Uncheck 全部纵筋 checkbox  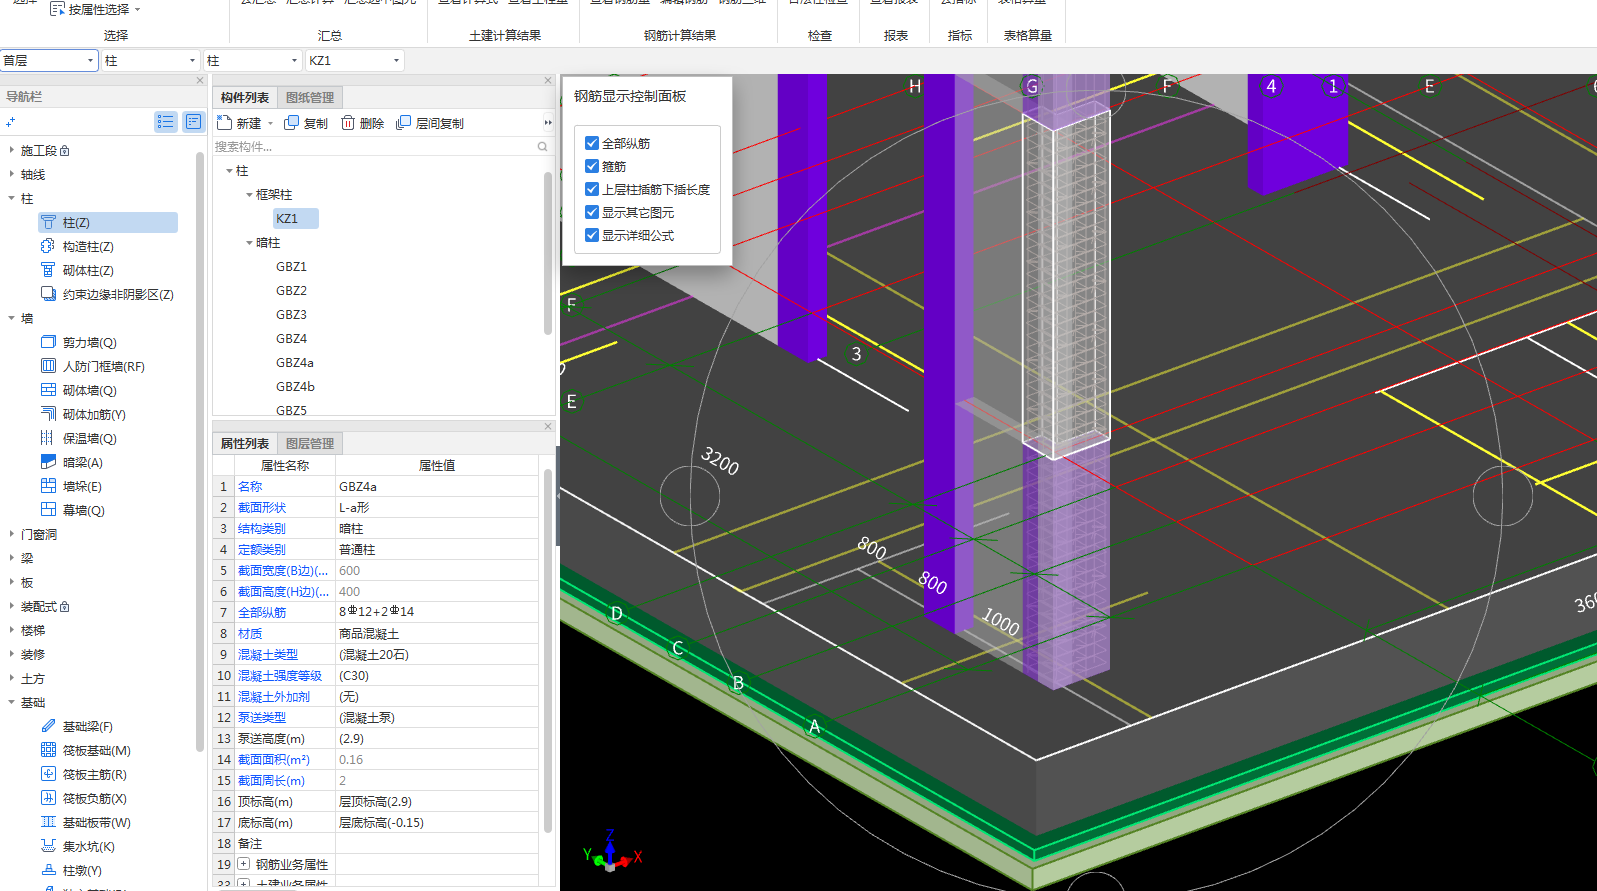point(592,143)
